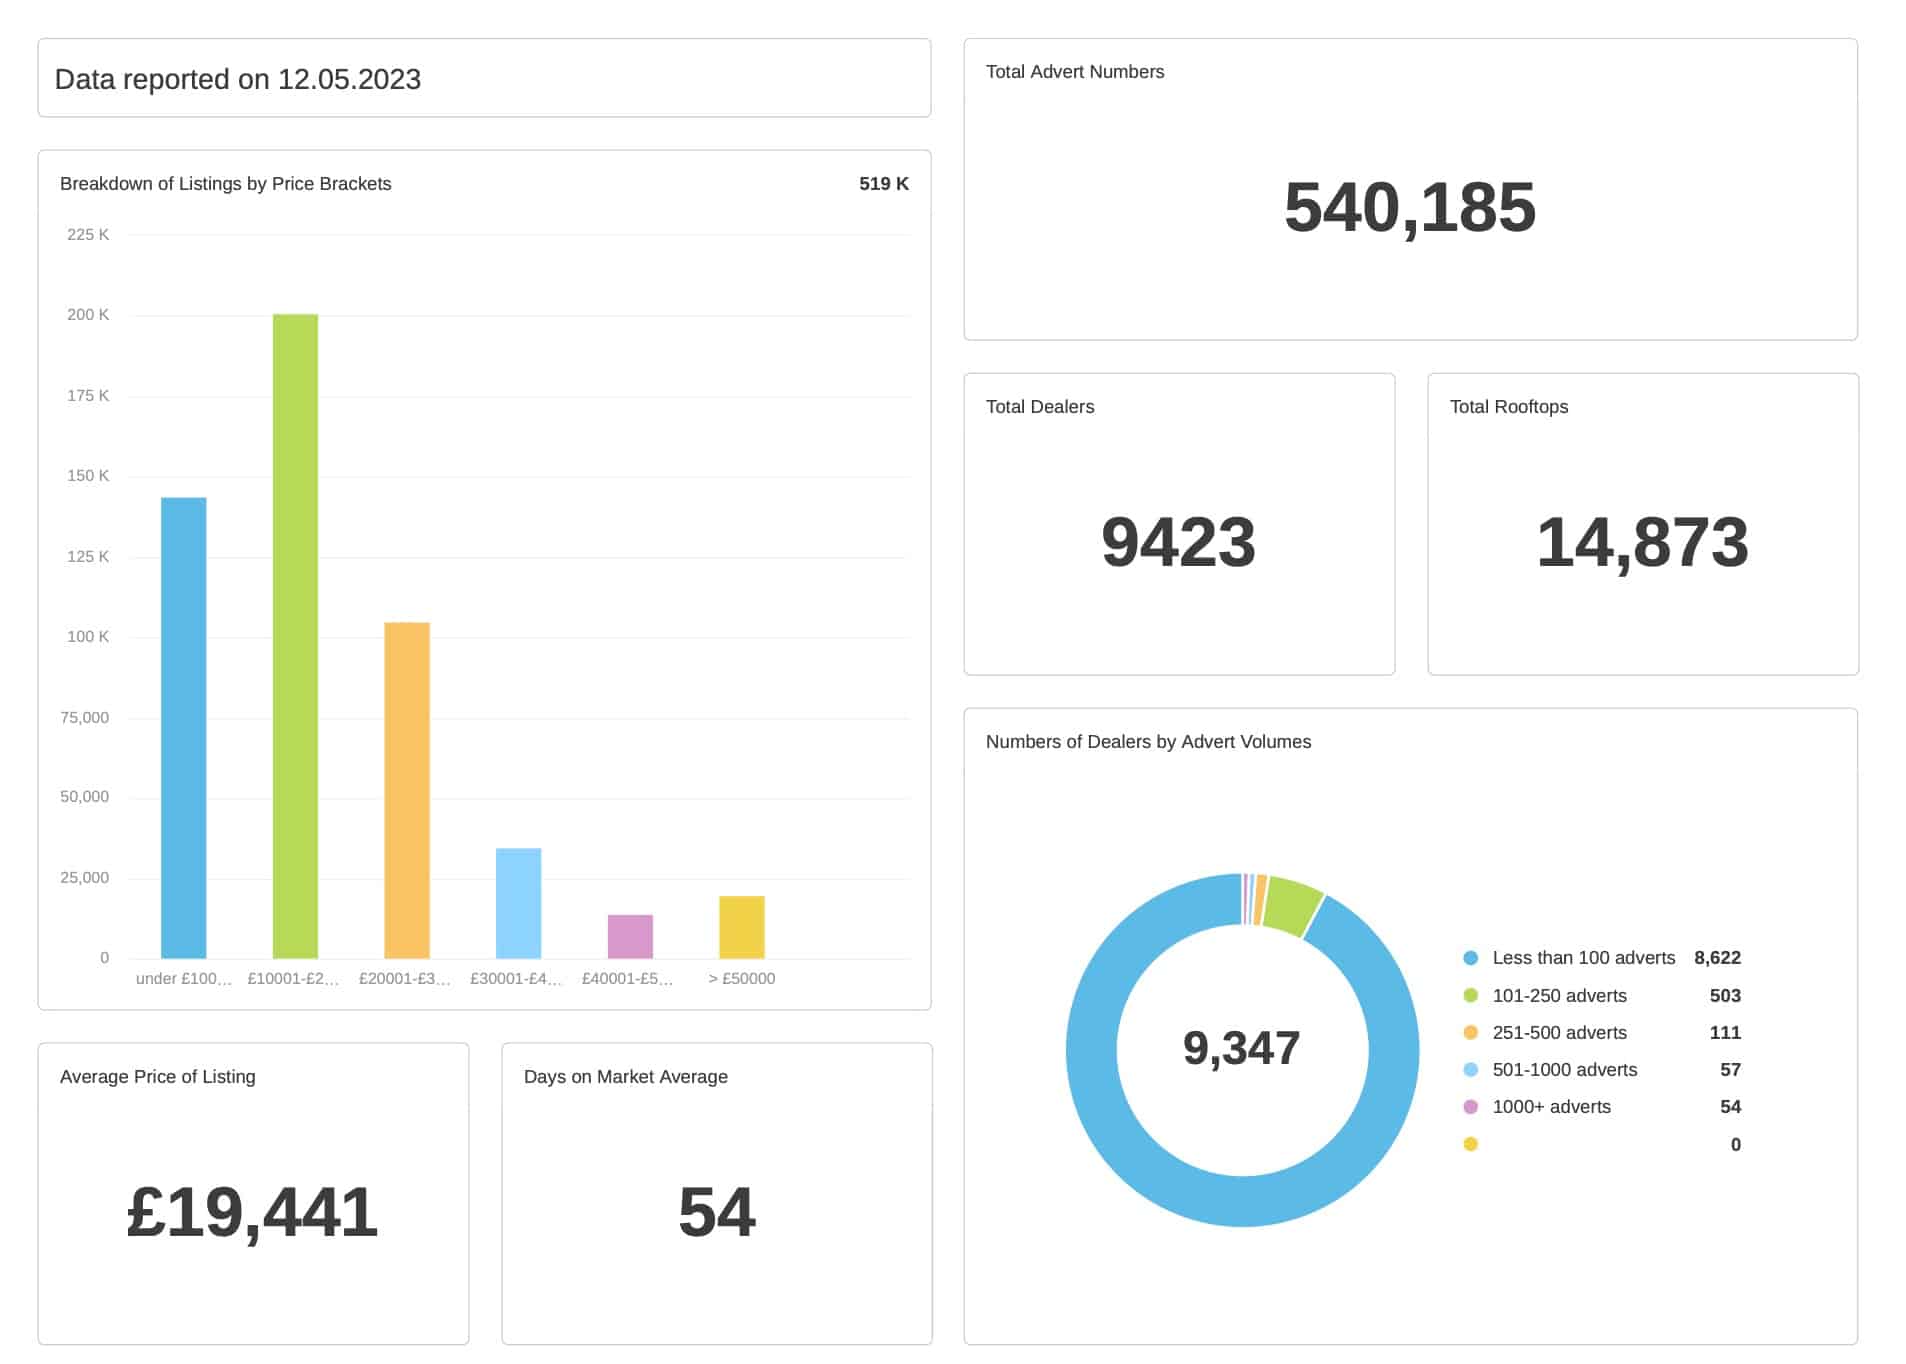Expand the '£40001-£5...' axis label
Screen dimensions: 1906x1364
click(628, 978)
